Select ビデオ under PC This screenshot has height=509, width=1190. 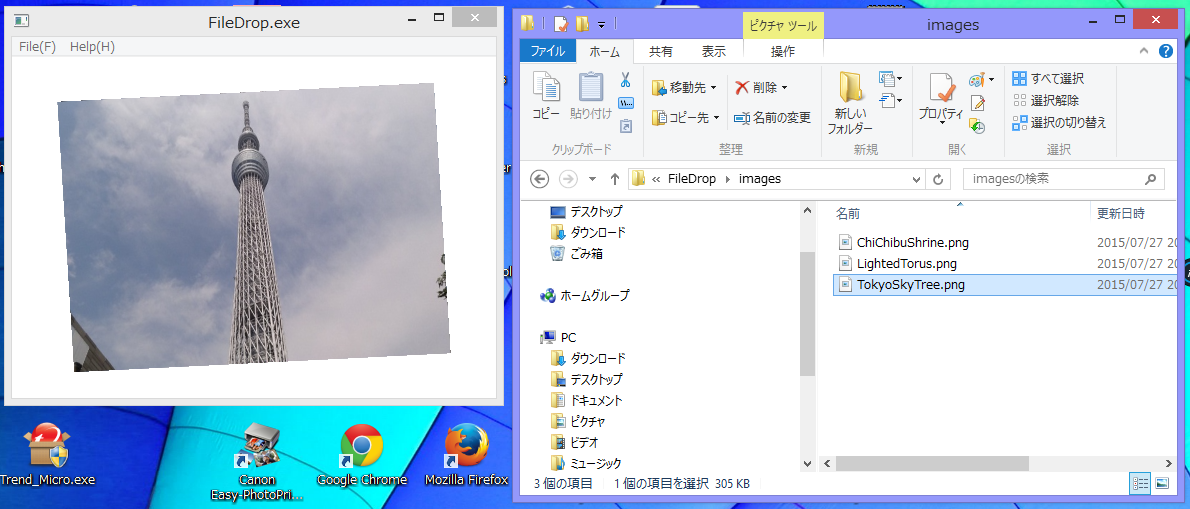(575, 442)
